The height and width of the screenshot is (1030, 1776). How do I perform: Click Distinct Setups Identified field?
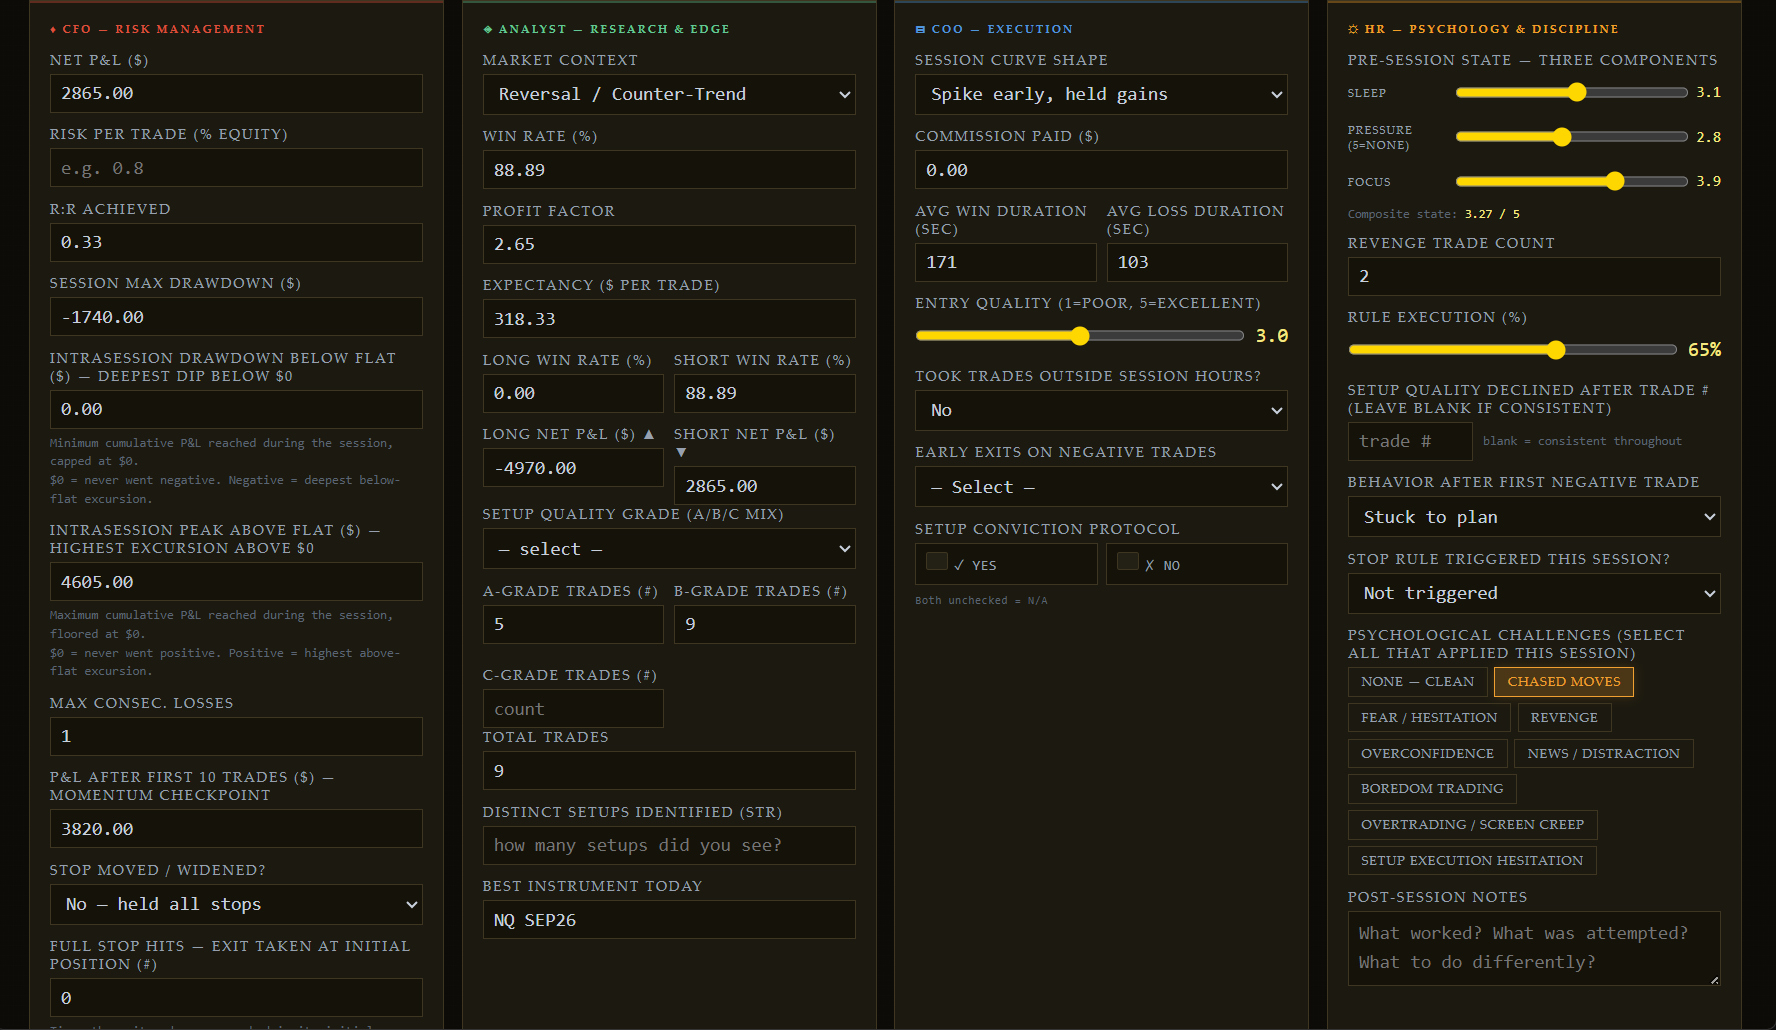[668, 845]
